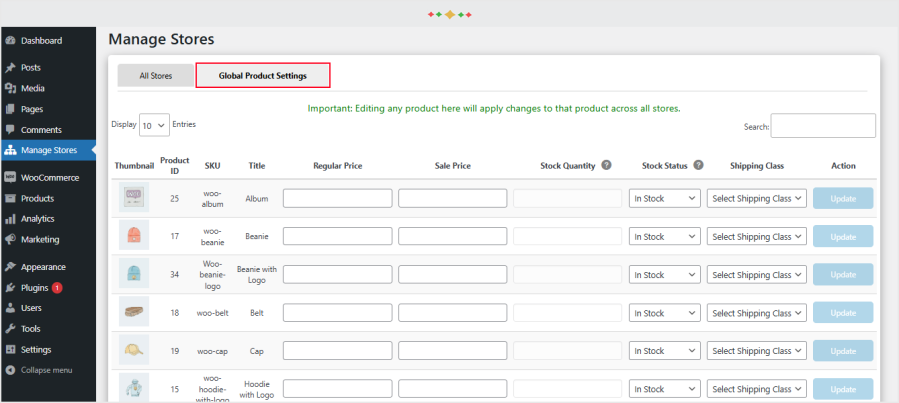Click the Dashboard icon in sidebar
Viewport: 899px width, 403px height.
point(10,41)
